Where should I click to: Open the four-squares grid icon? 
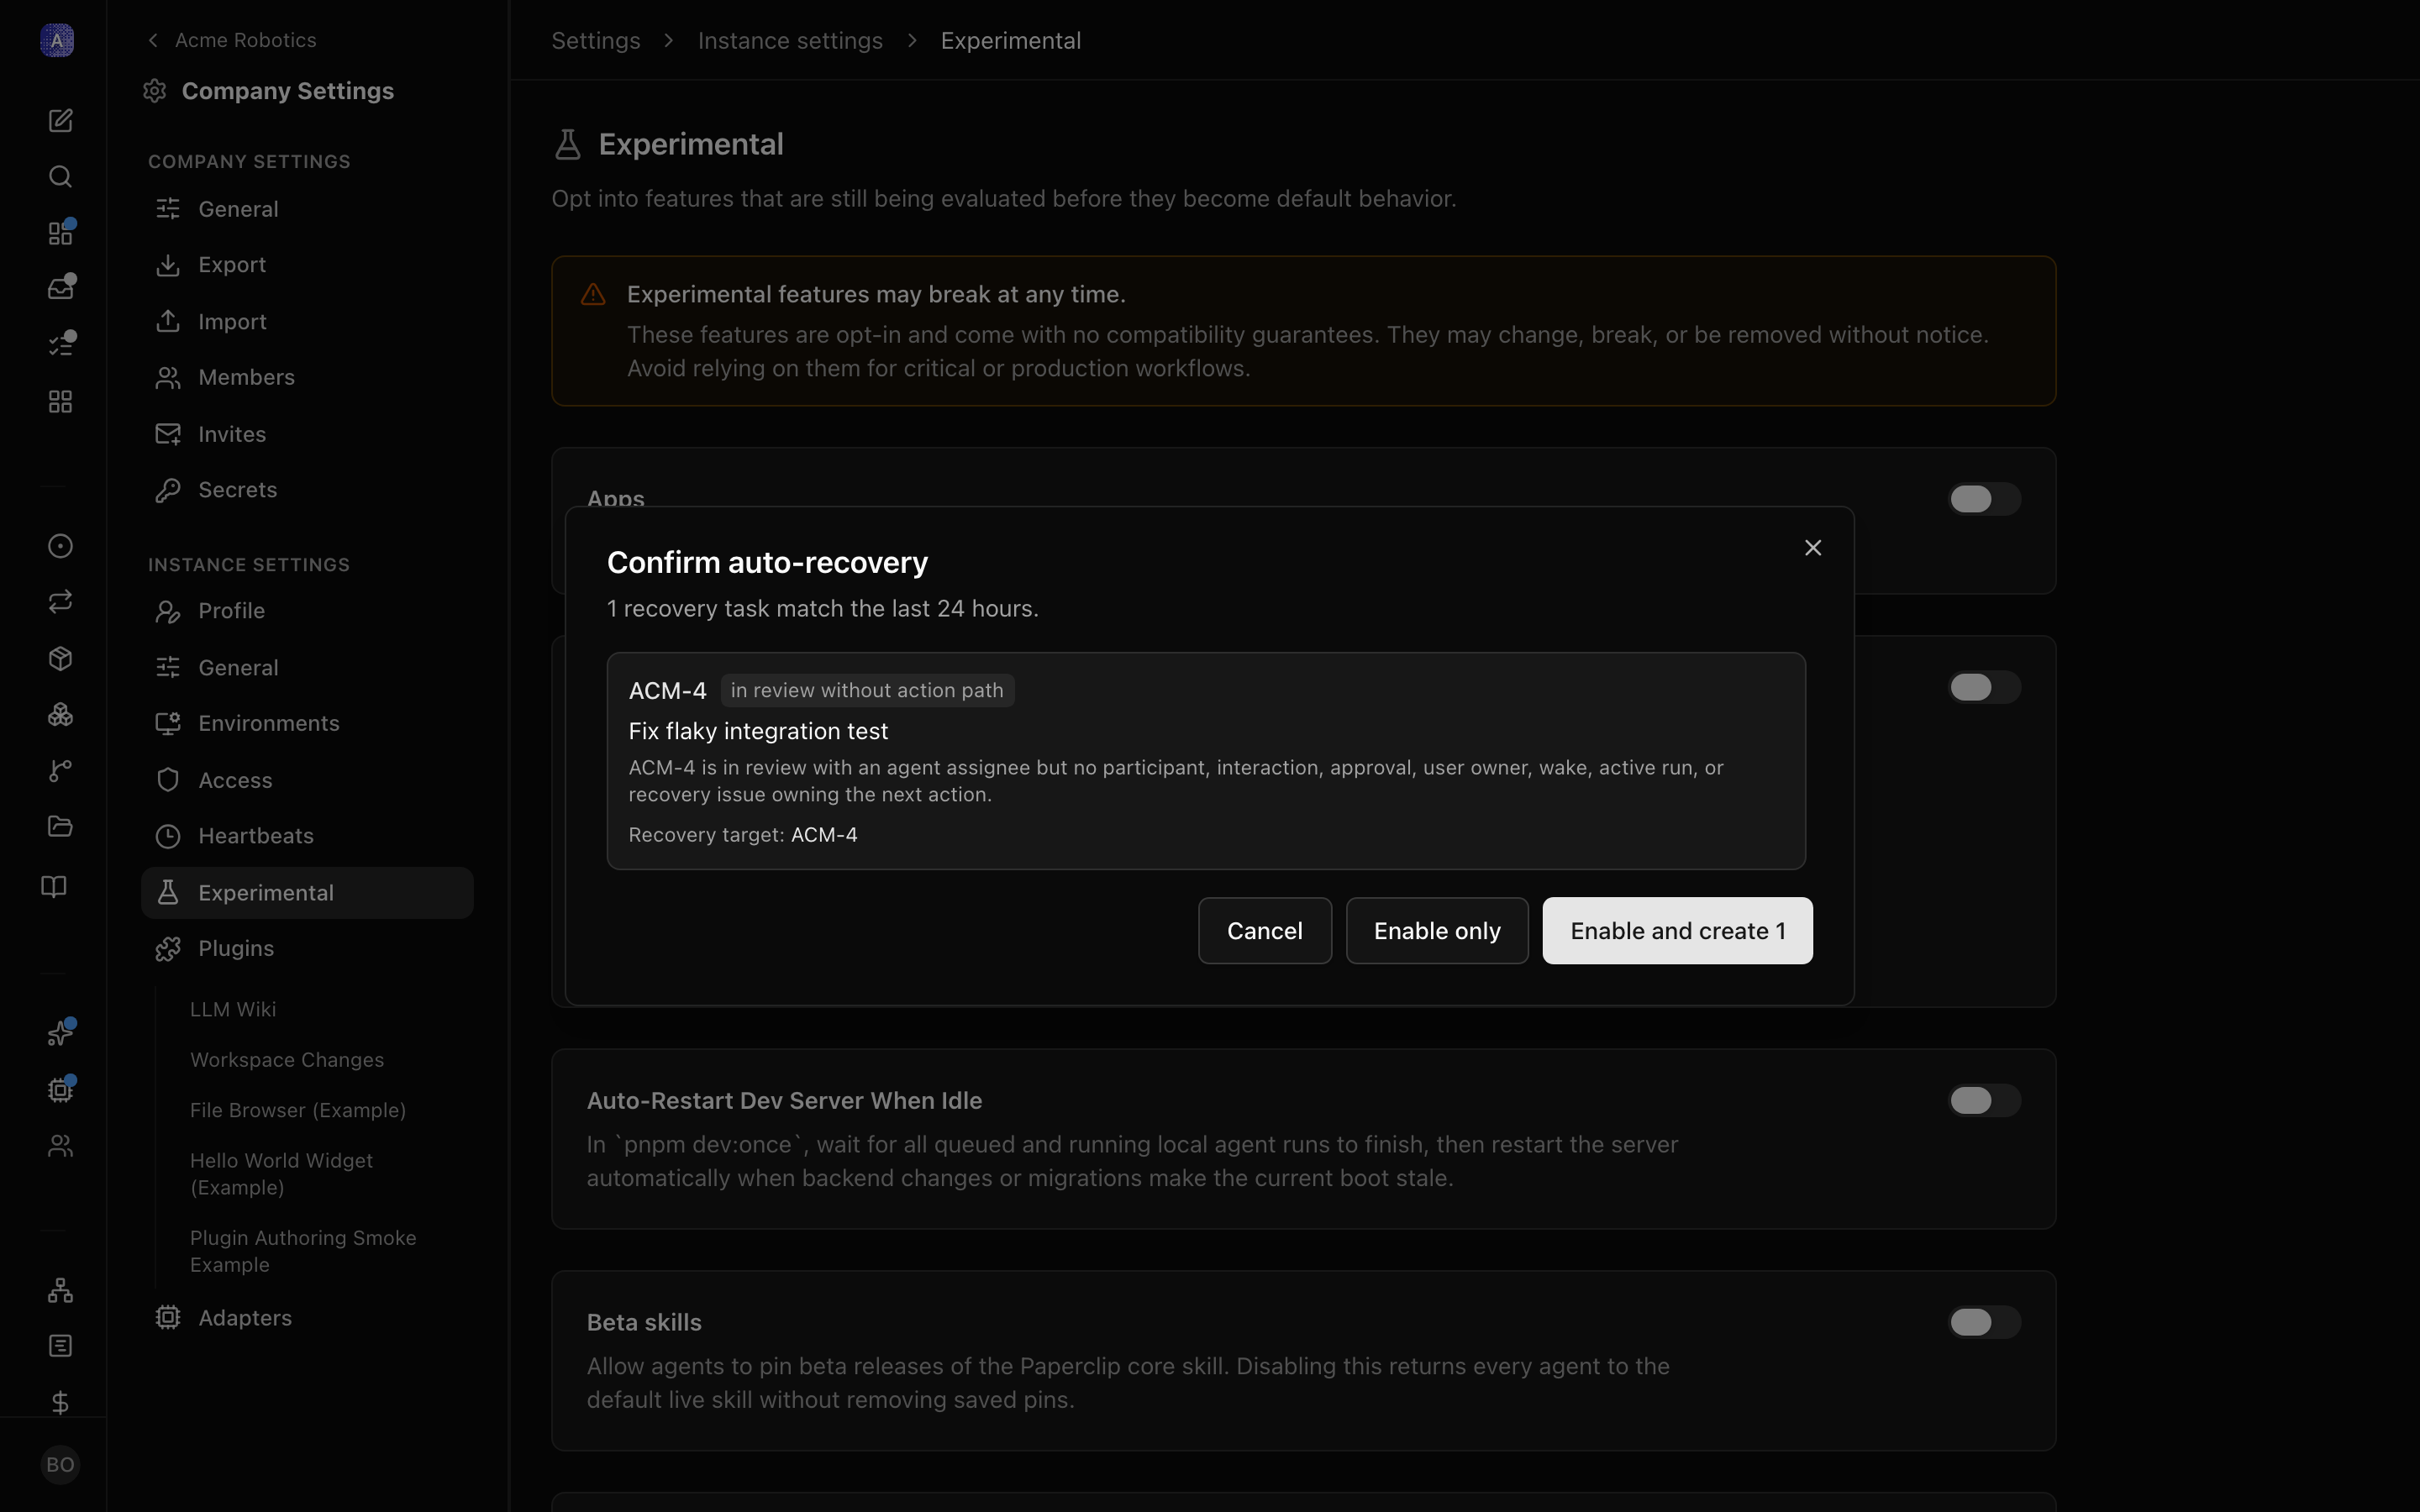(60, 402)
